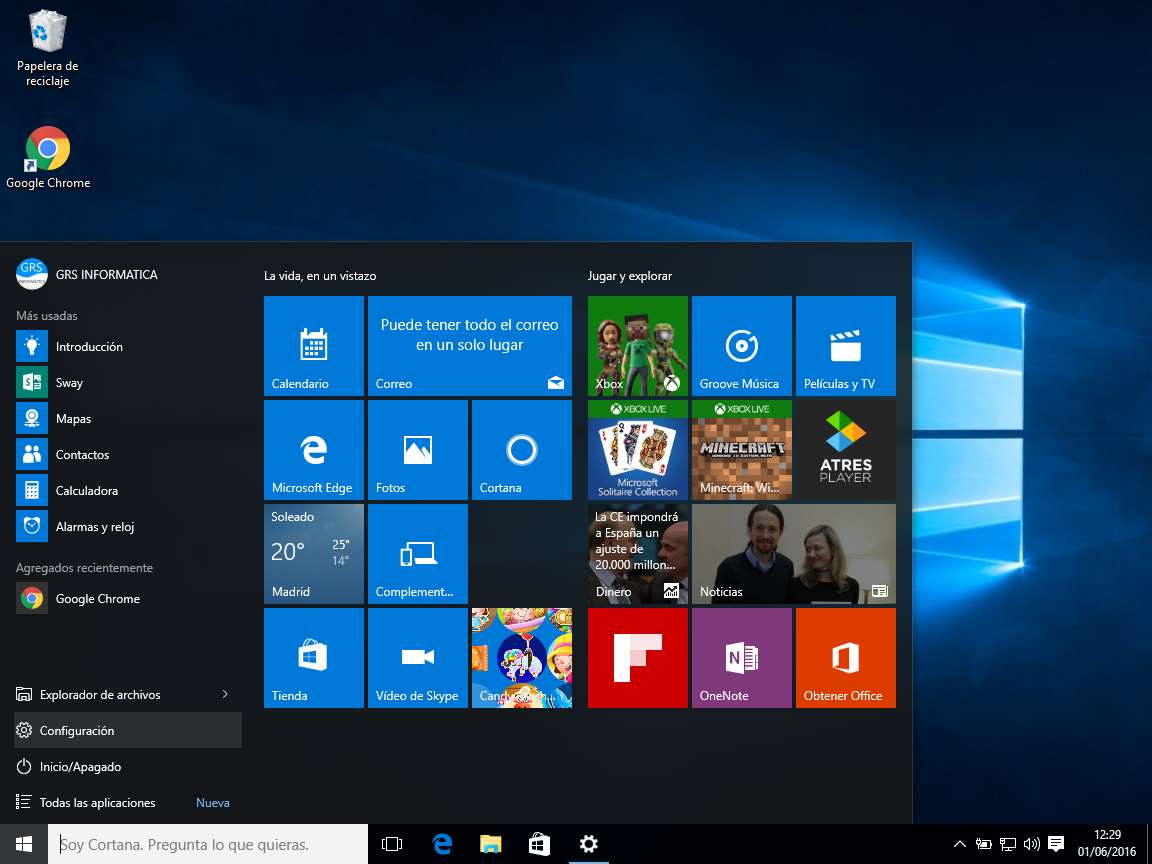Open Edge from the taskbar
1152x864 pixels.
pos(442,844)
